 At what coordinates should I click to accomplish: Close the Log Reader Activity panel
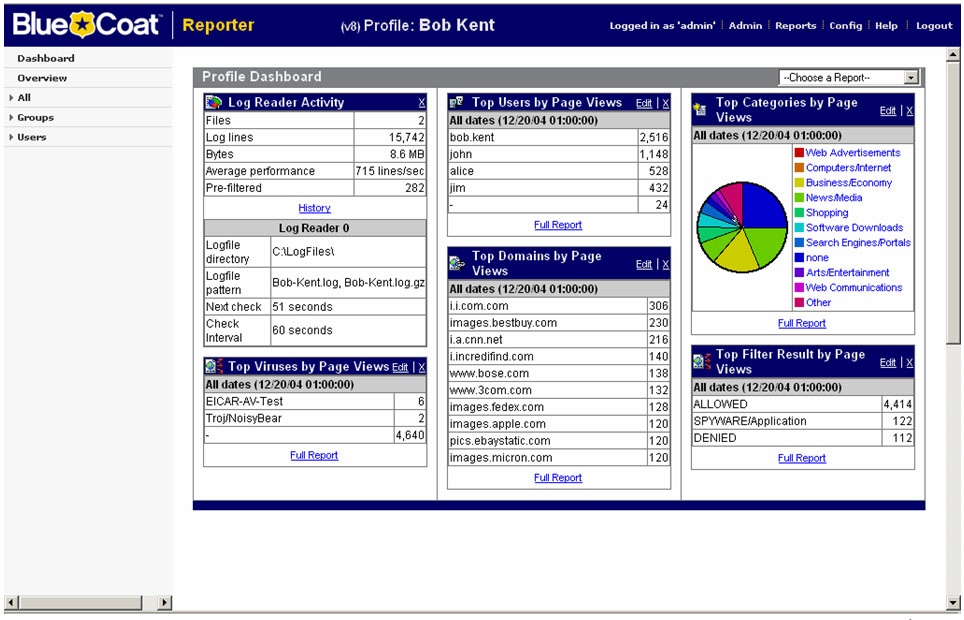[421, 103]
